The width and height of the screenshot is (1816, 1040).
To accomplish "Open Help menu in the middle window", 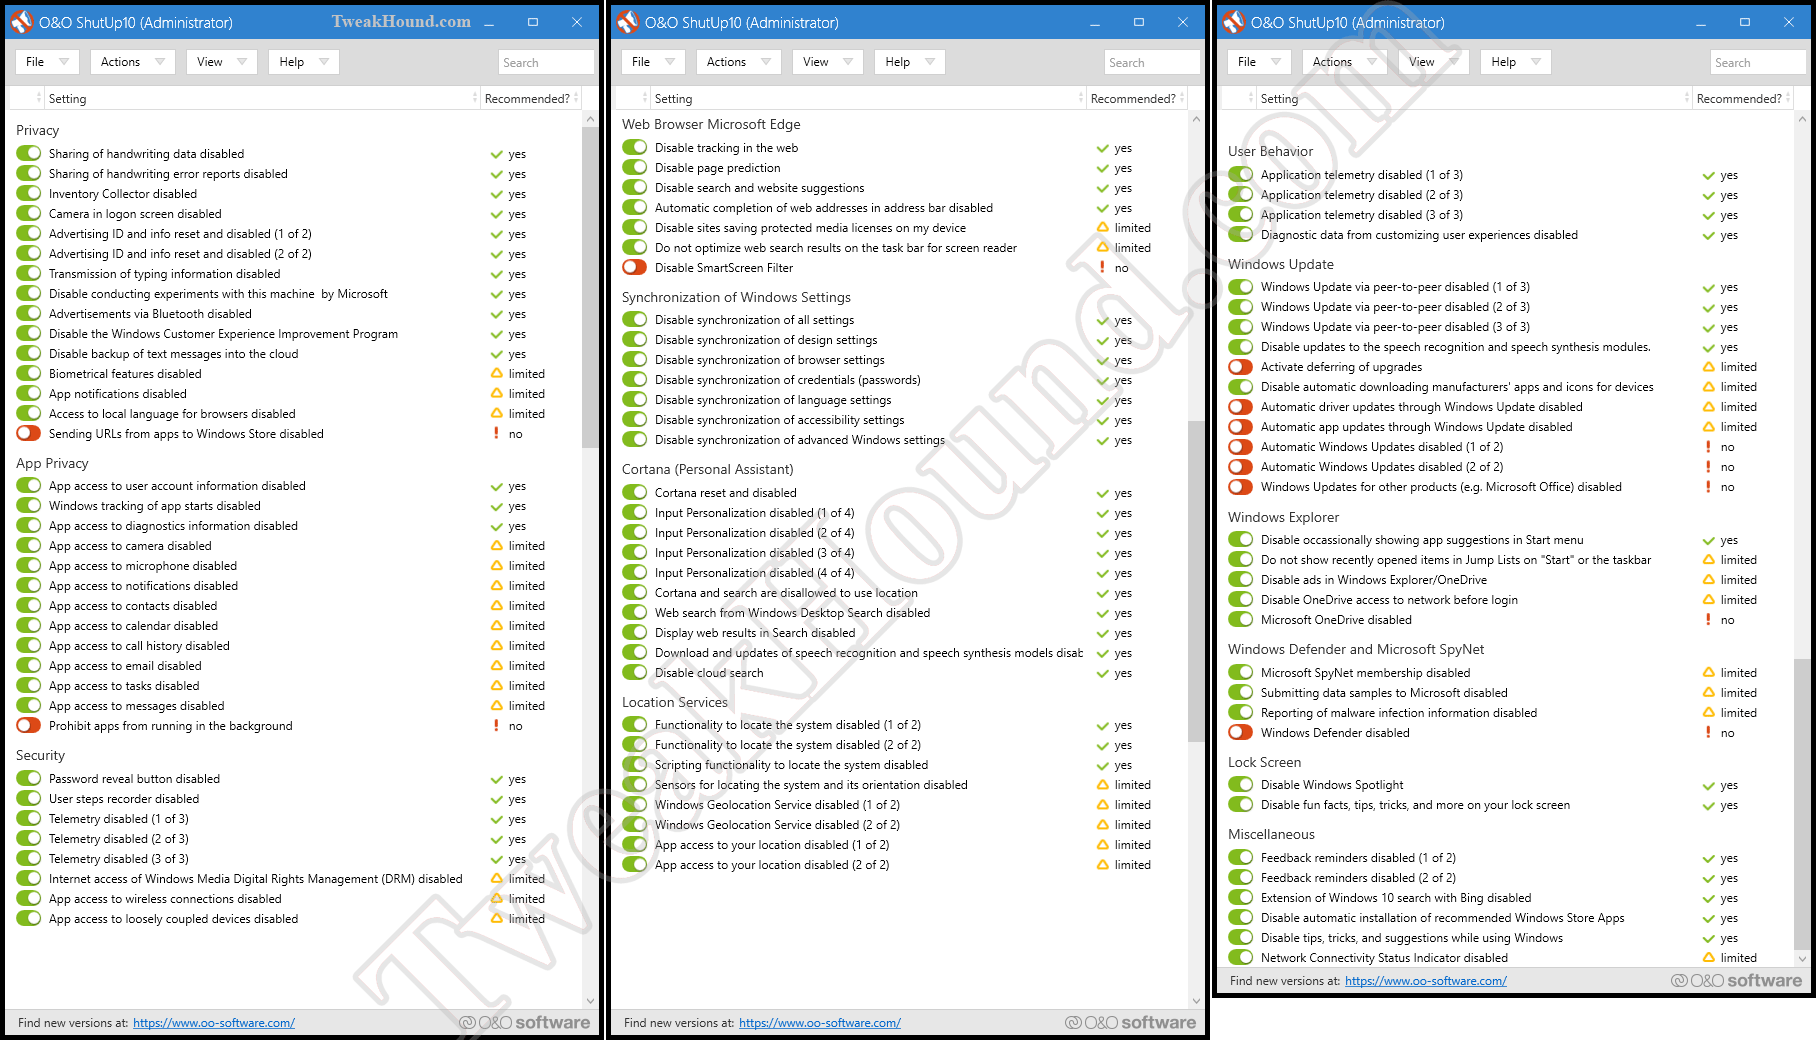I will click(910, 62).
